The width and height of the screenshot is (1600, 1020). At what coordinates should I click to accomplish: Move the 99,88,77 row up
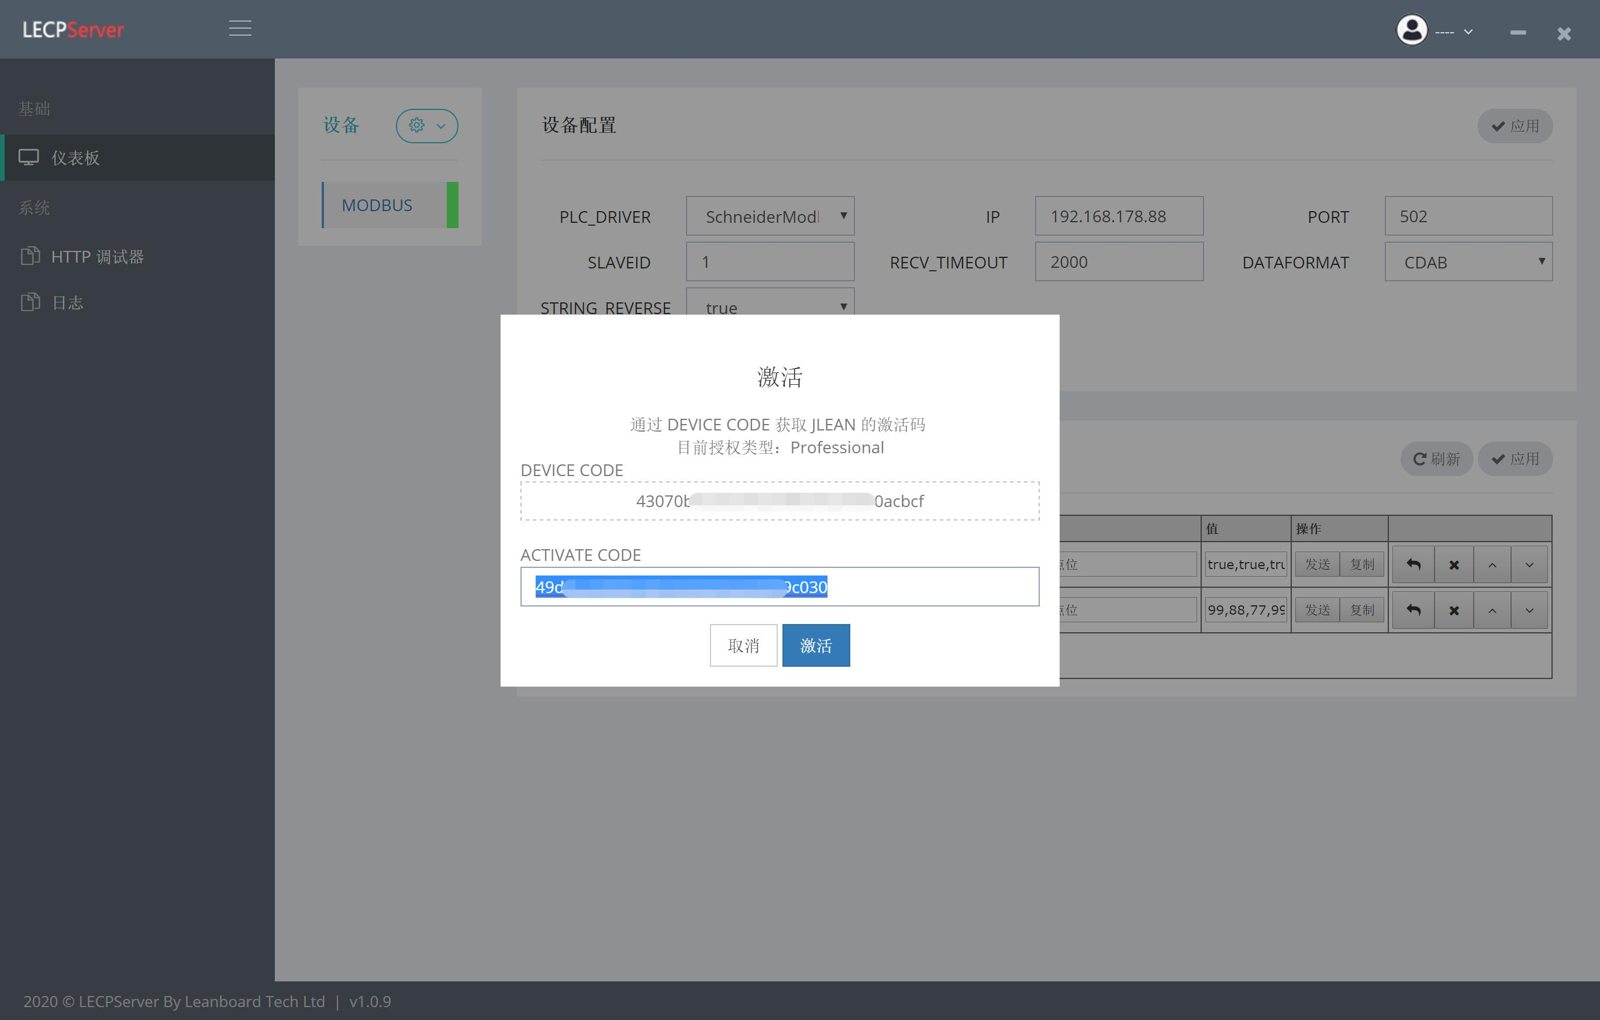pos(1492,610)
